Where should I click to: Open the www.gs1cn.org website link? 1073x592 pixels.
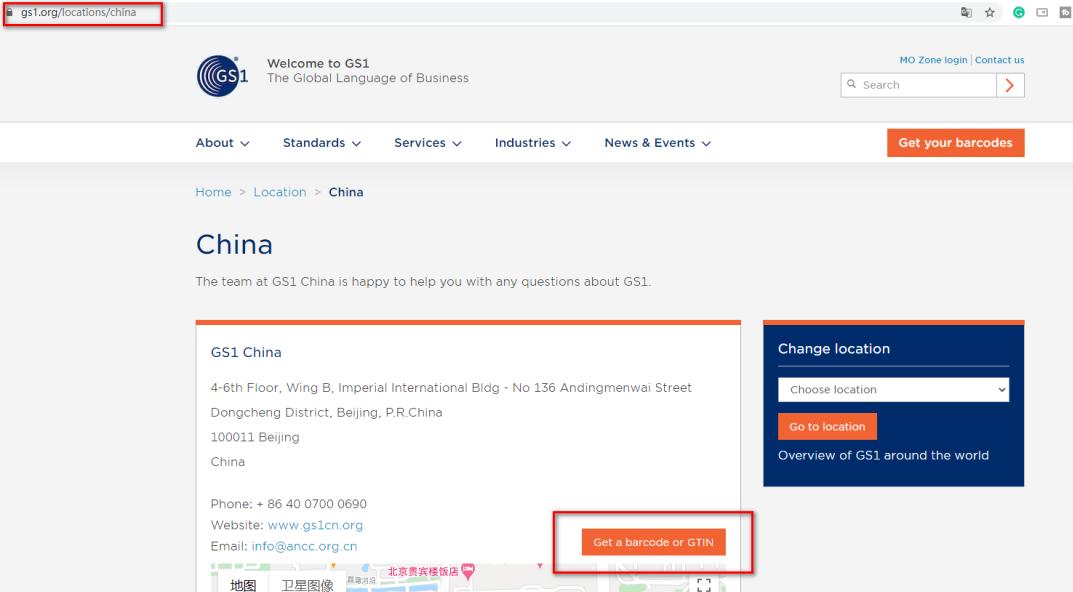[315, 525]
